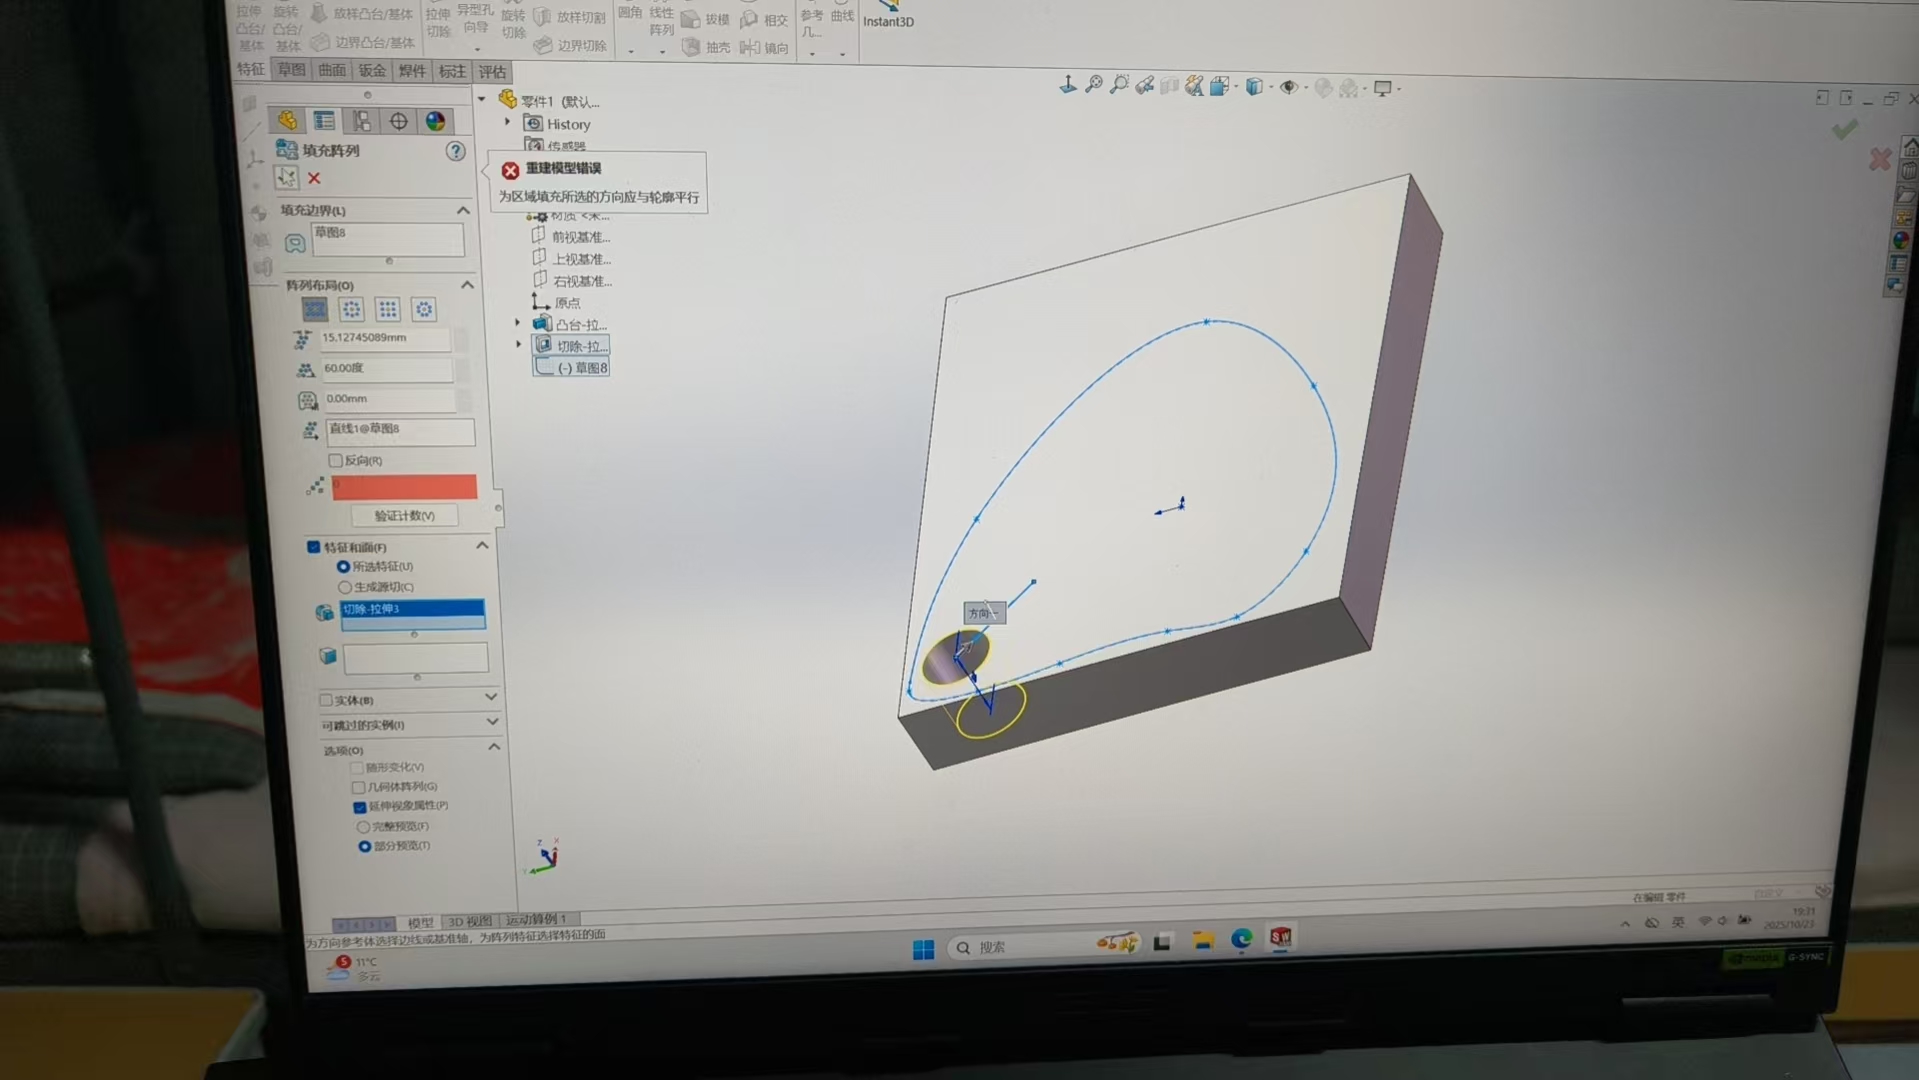Click the 相交 intersect tool
The width and height of the screenshot is (1919, 1080).
tap(764, 19)
